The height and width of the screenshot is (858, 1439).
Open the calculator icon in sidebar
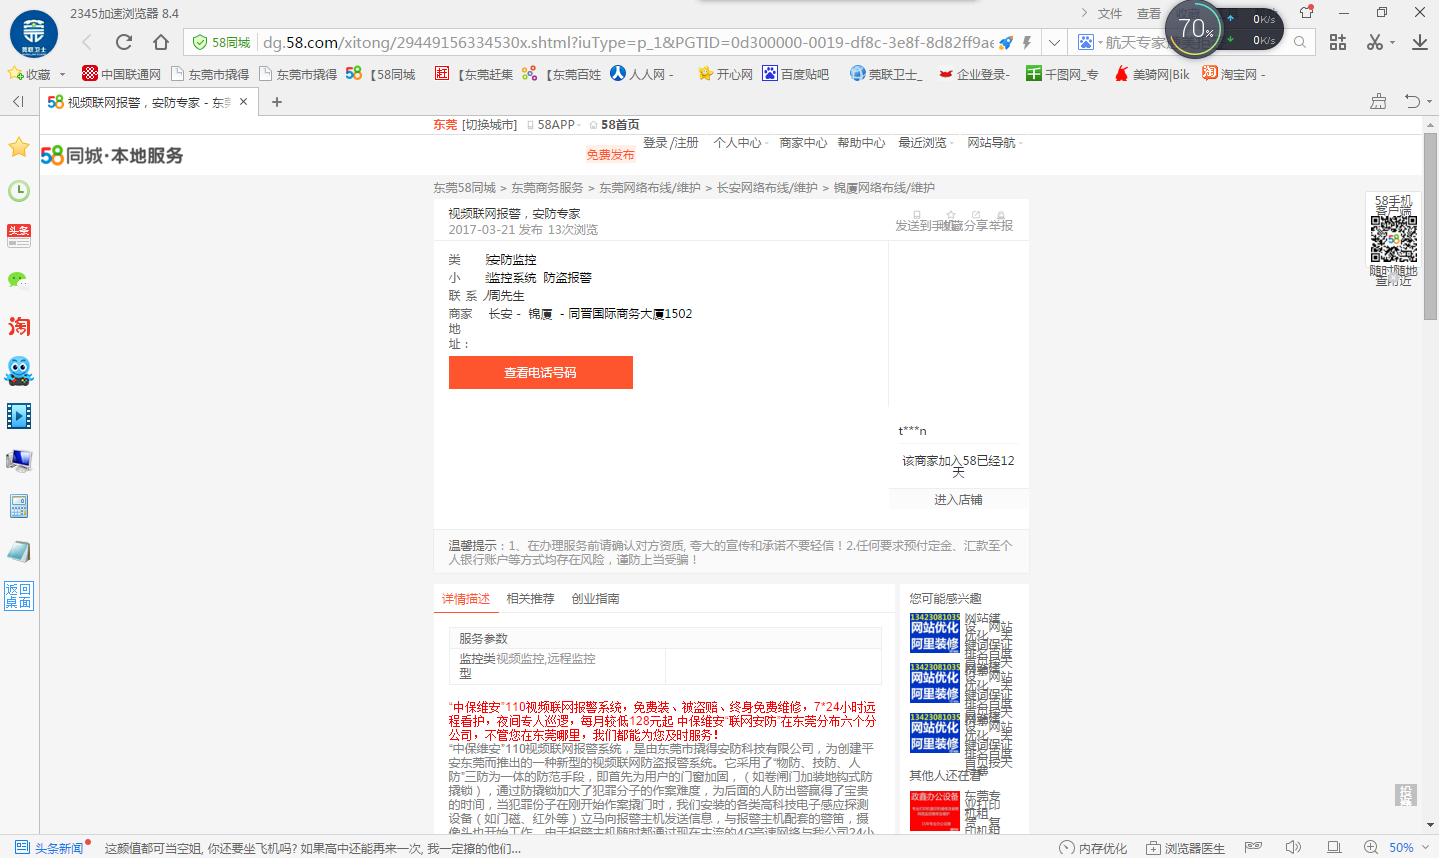pyautogui.click(x=19, y=506)
